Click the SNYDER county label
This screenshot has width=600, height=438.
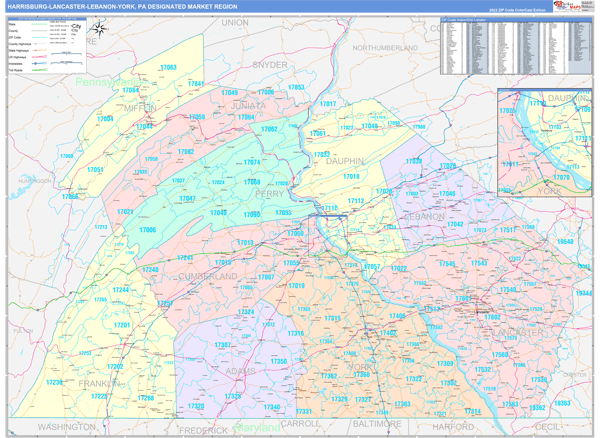270,65
